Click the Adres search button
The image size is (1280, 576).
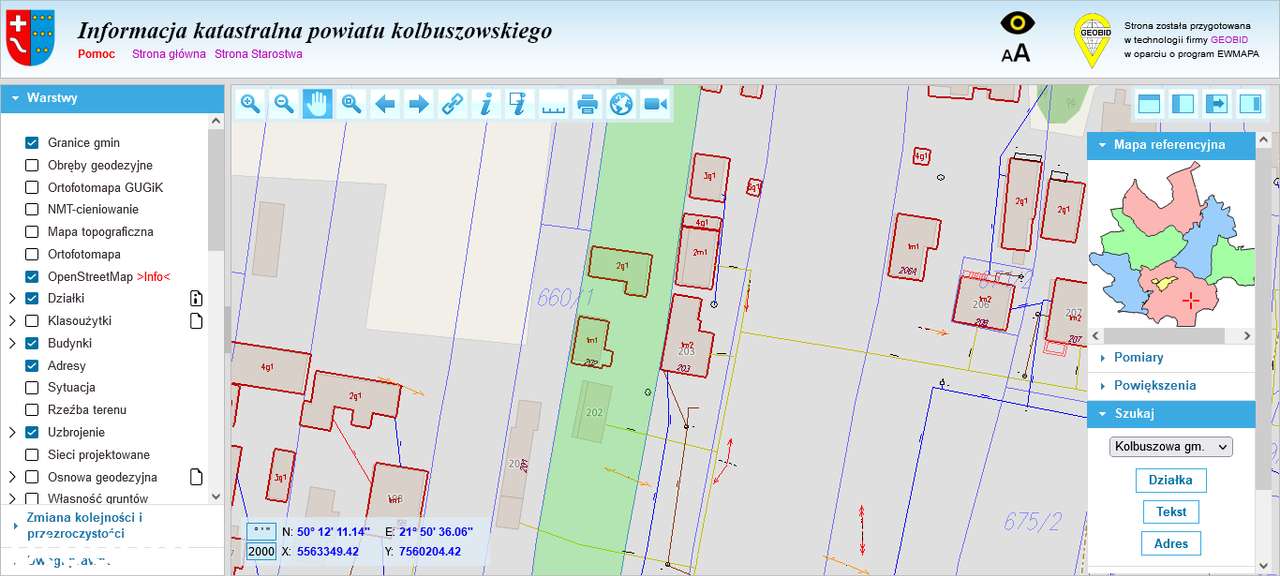tap(1171, 544)
